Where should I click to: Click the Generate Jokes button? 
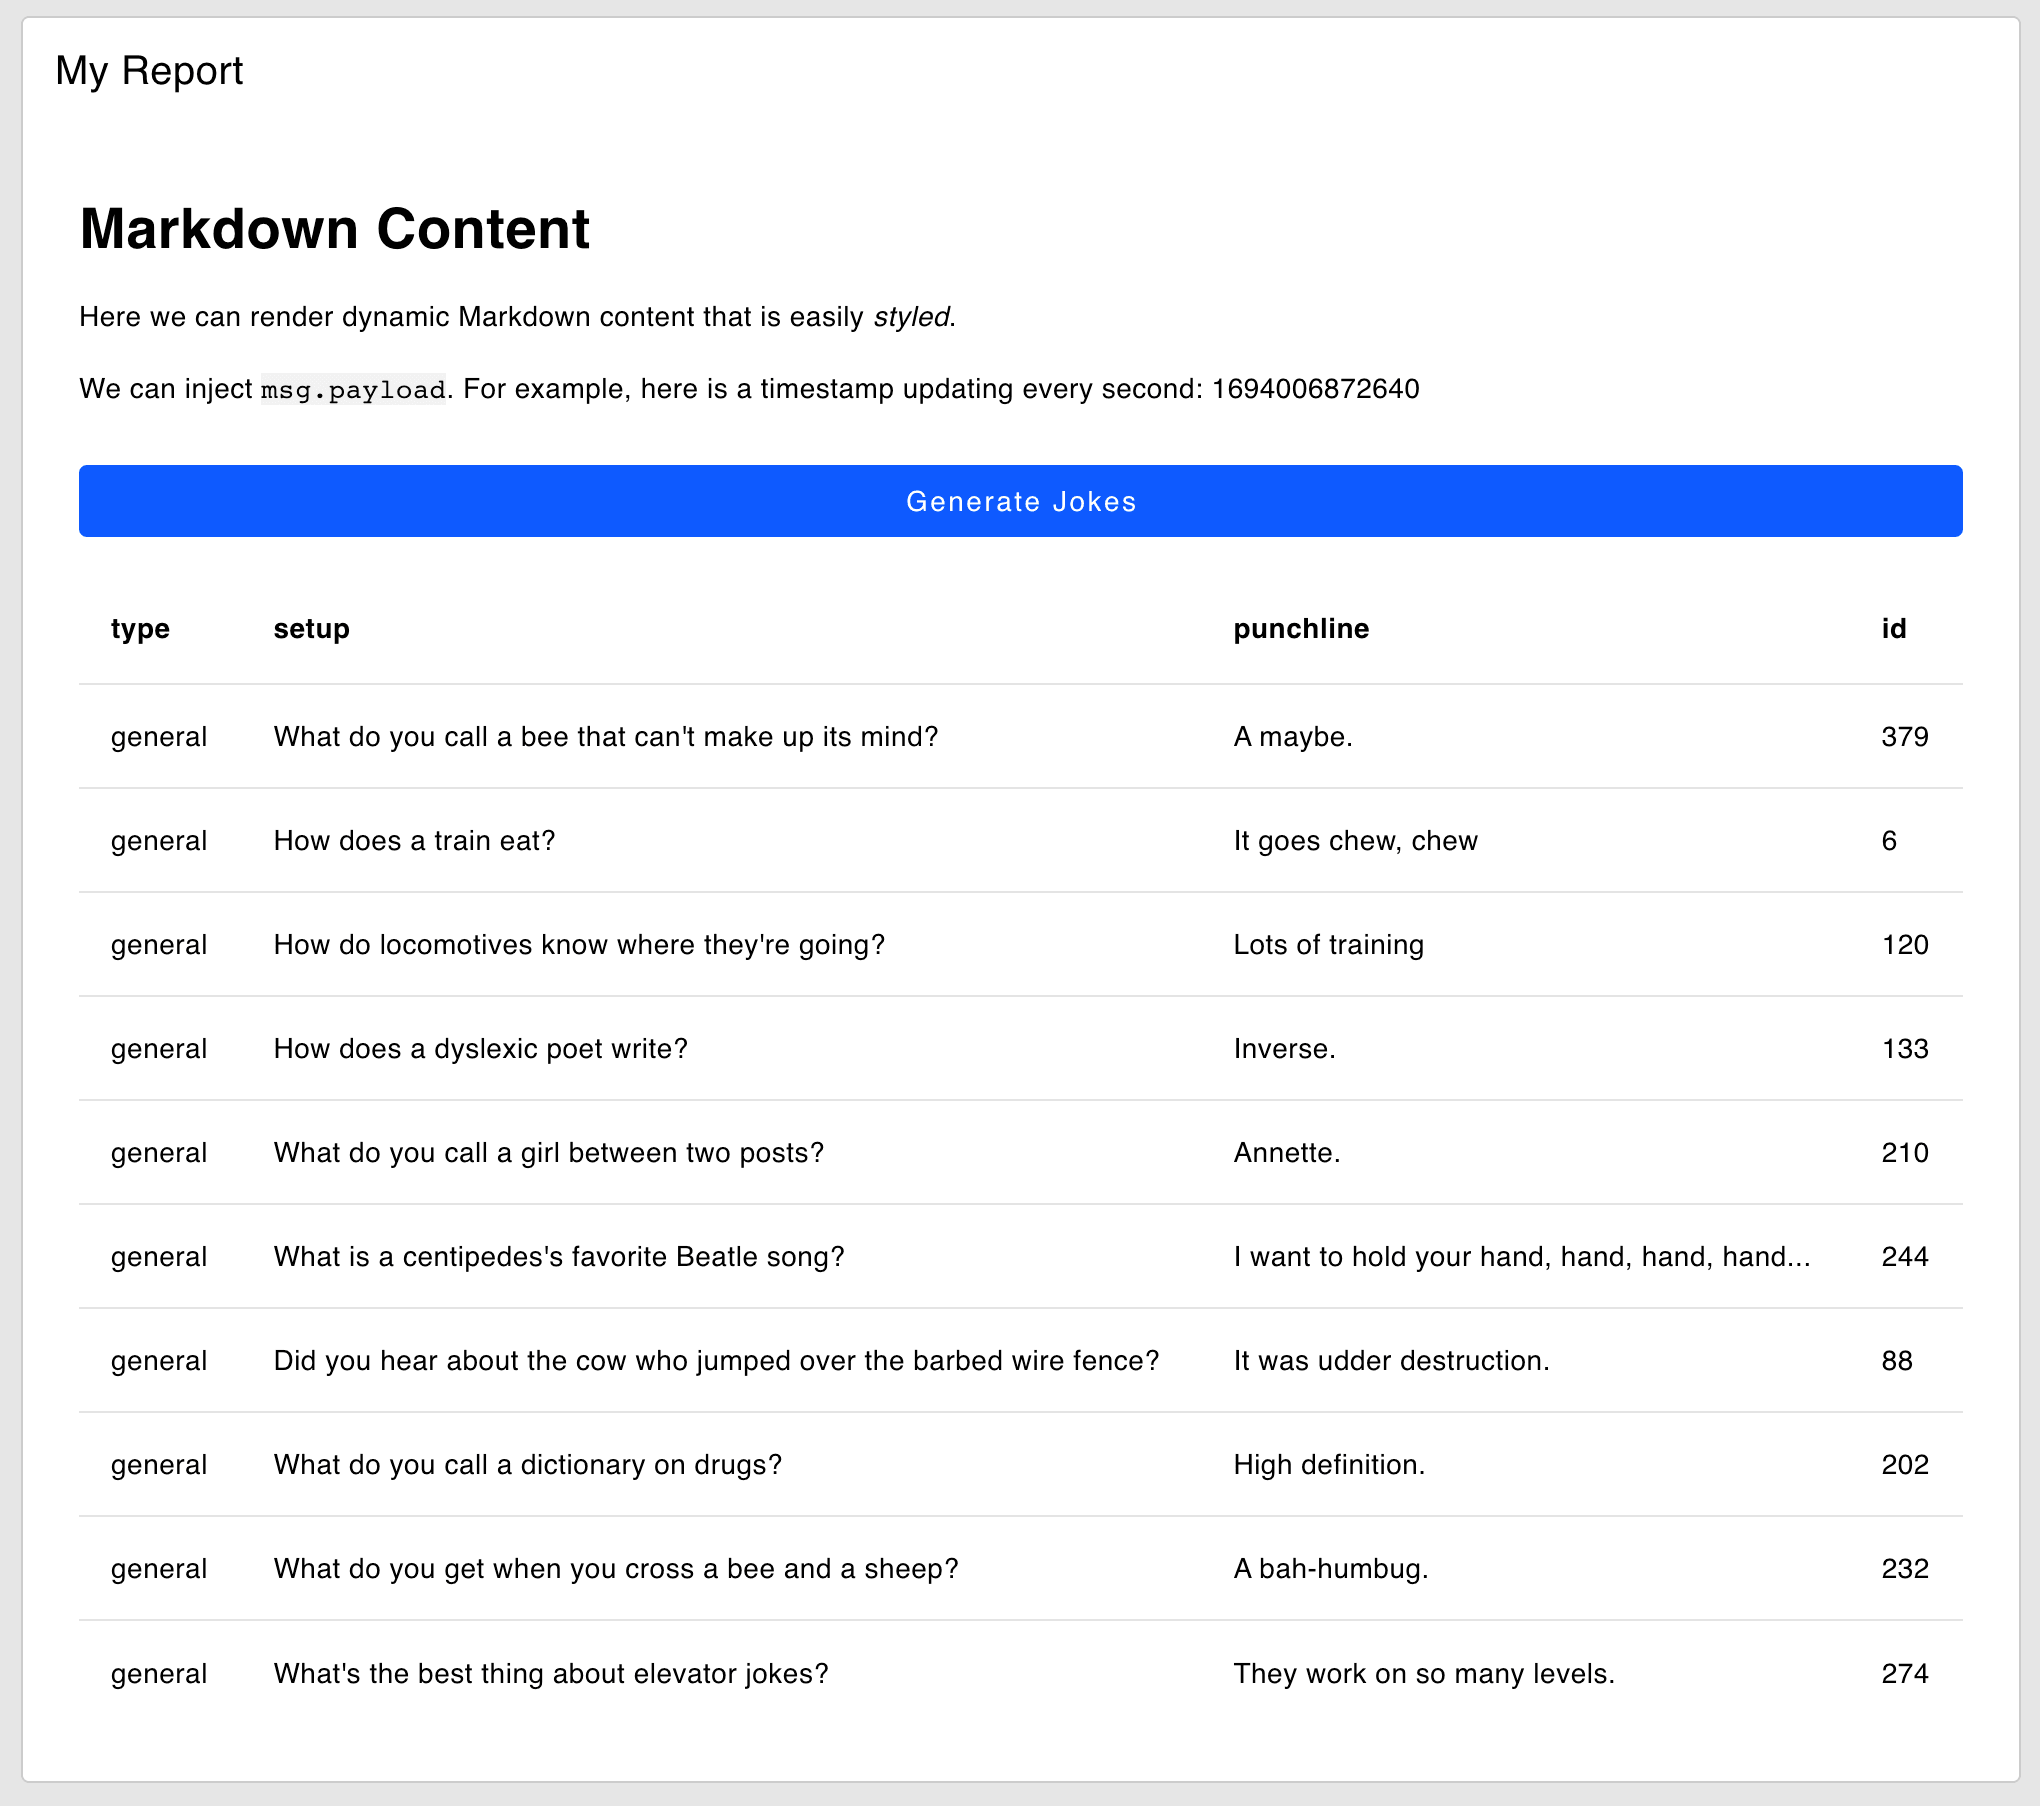(1020, 501)
